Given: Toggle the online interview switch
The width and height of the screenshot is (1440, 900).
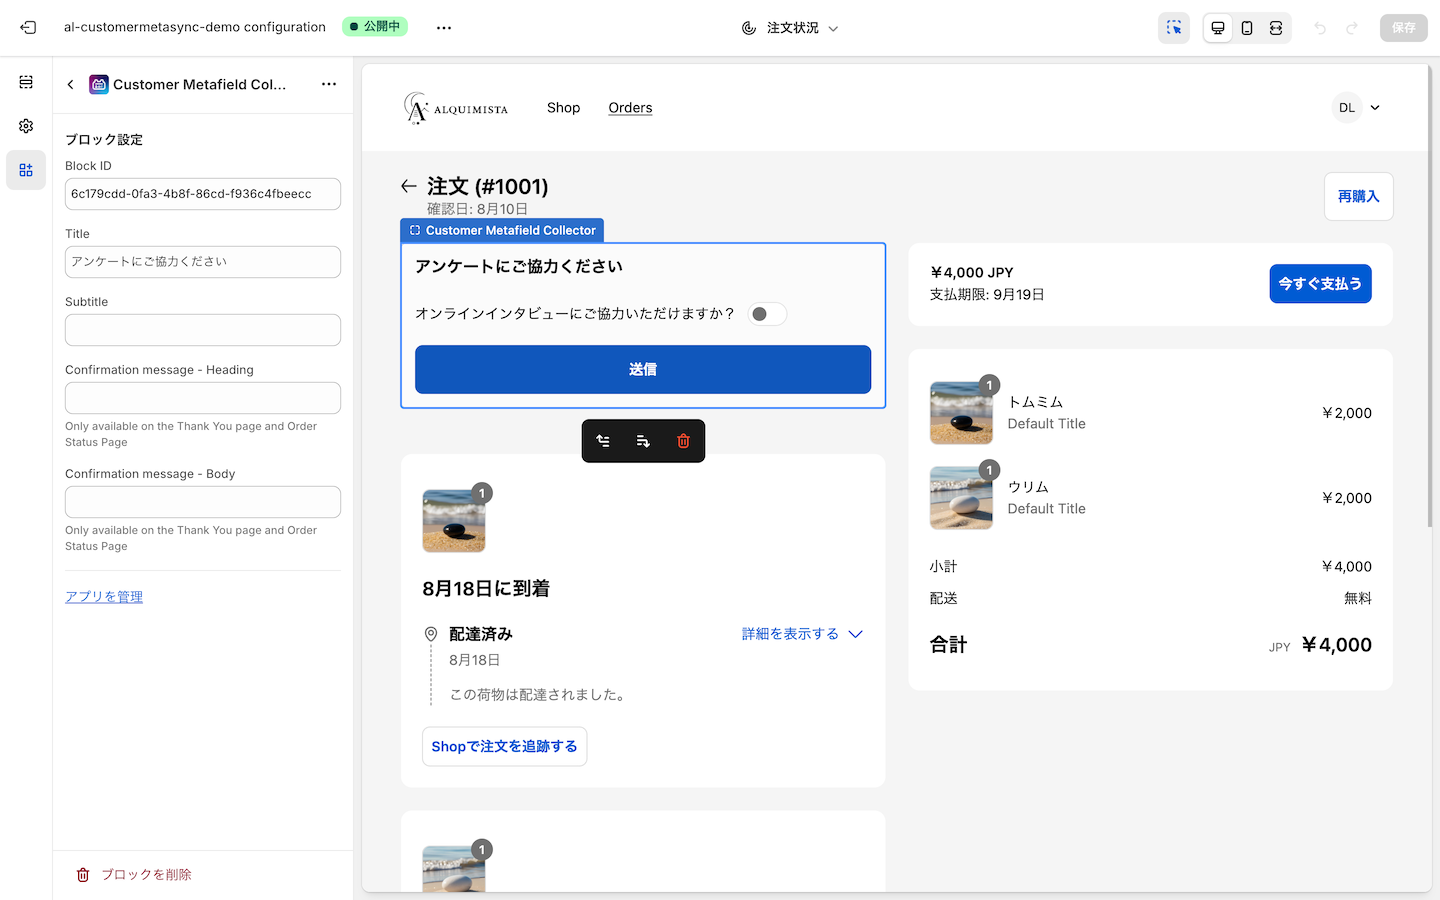Looking at the screenshot, I should click(x=767, y=314).
